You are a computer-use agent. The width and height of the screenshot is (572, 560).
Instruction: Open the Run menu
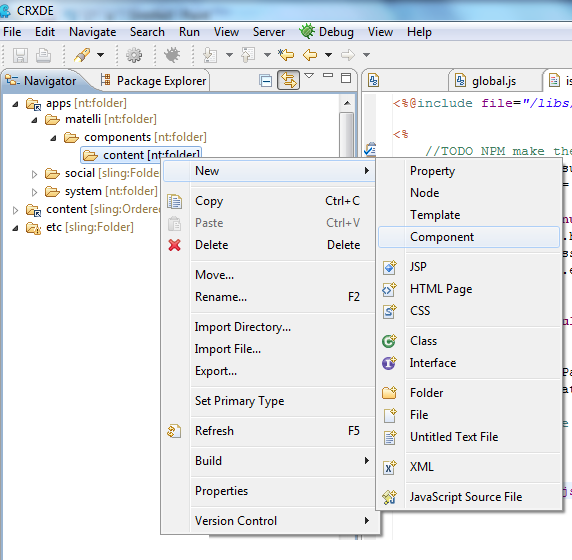pyautogui.click(x=189, y=32)
